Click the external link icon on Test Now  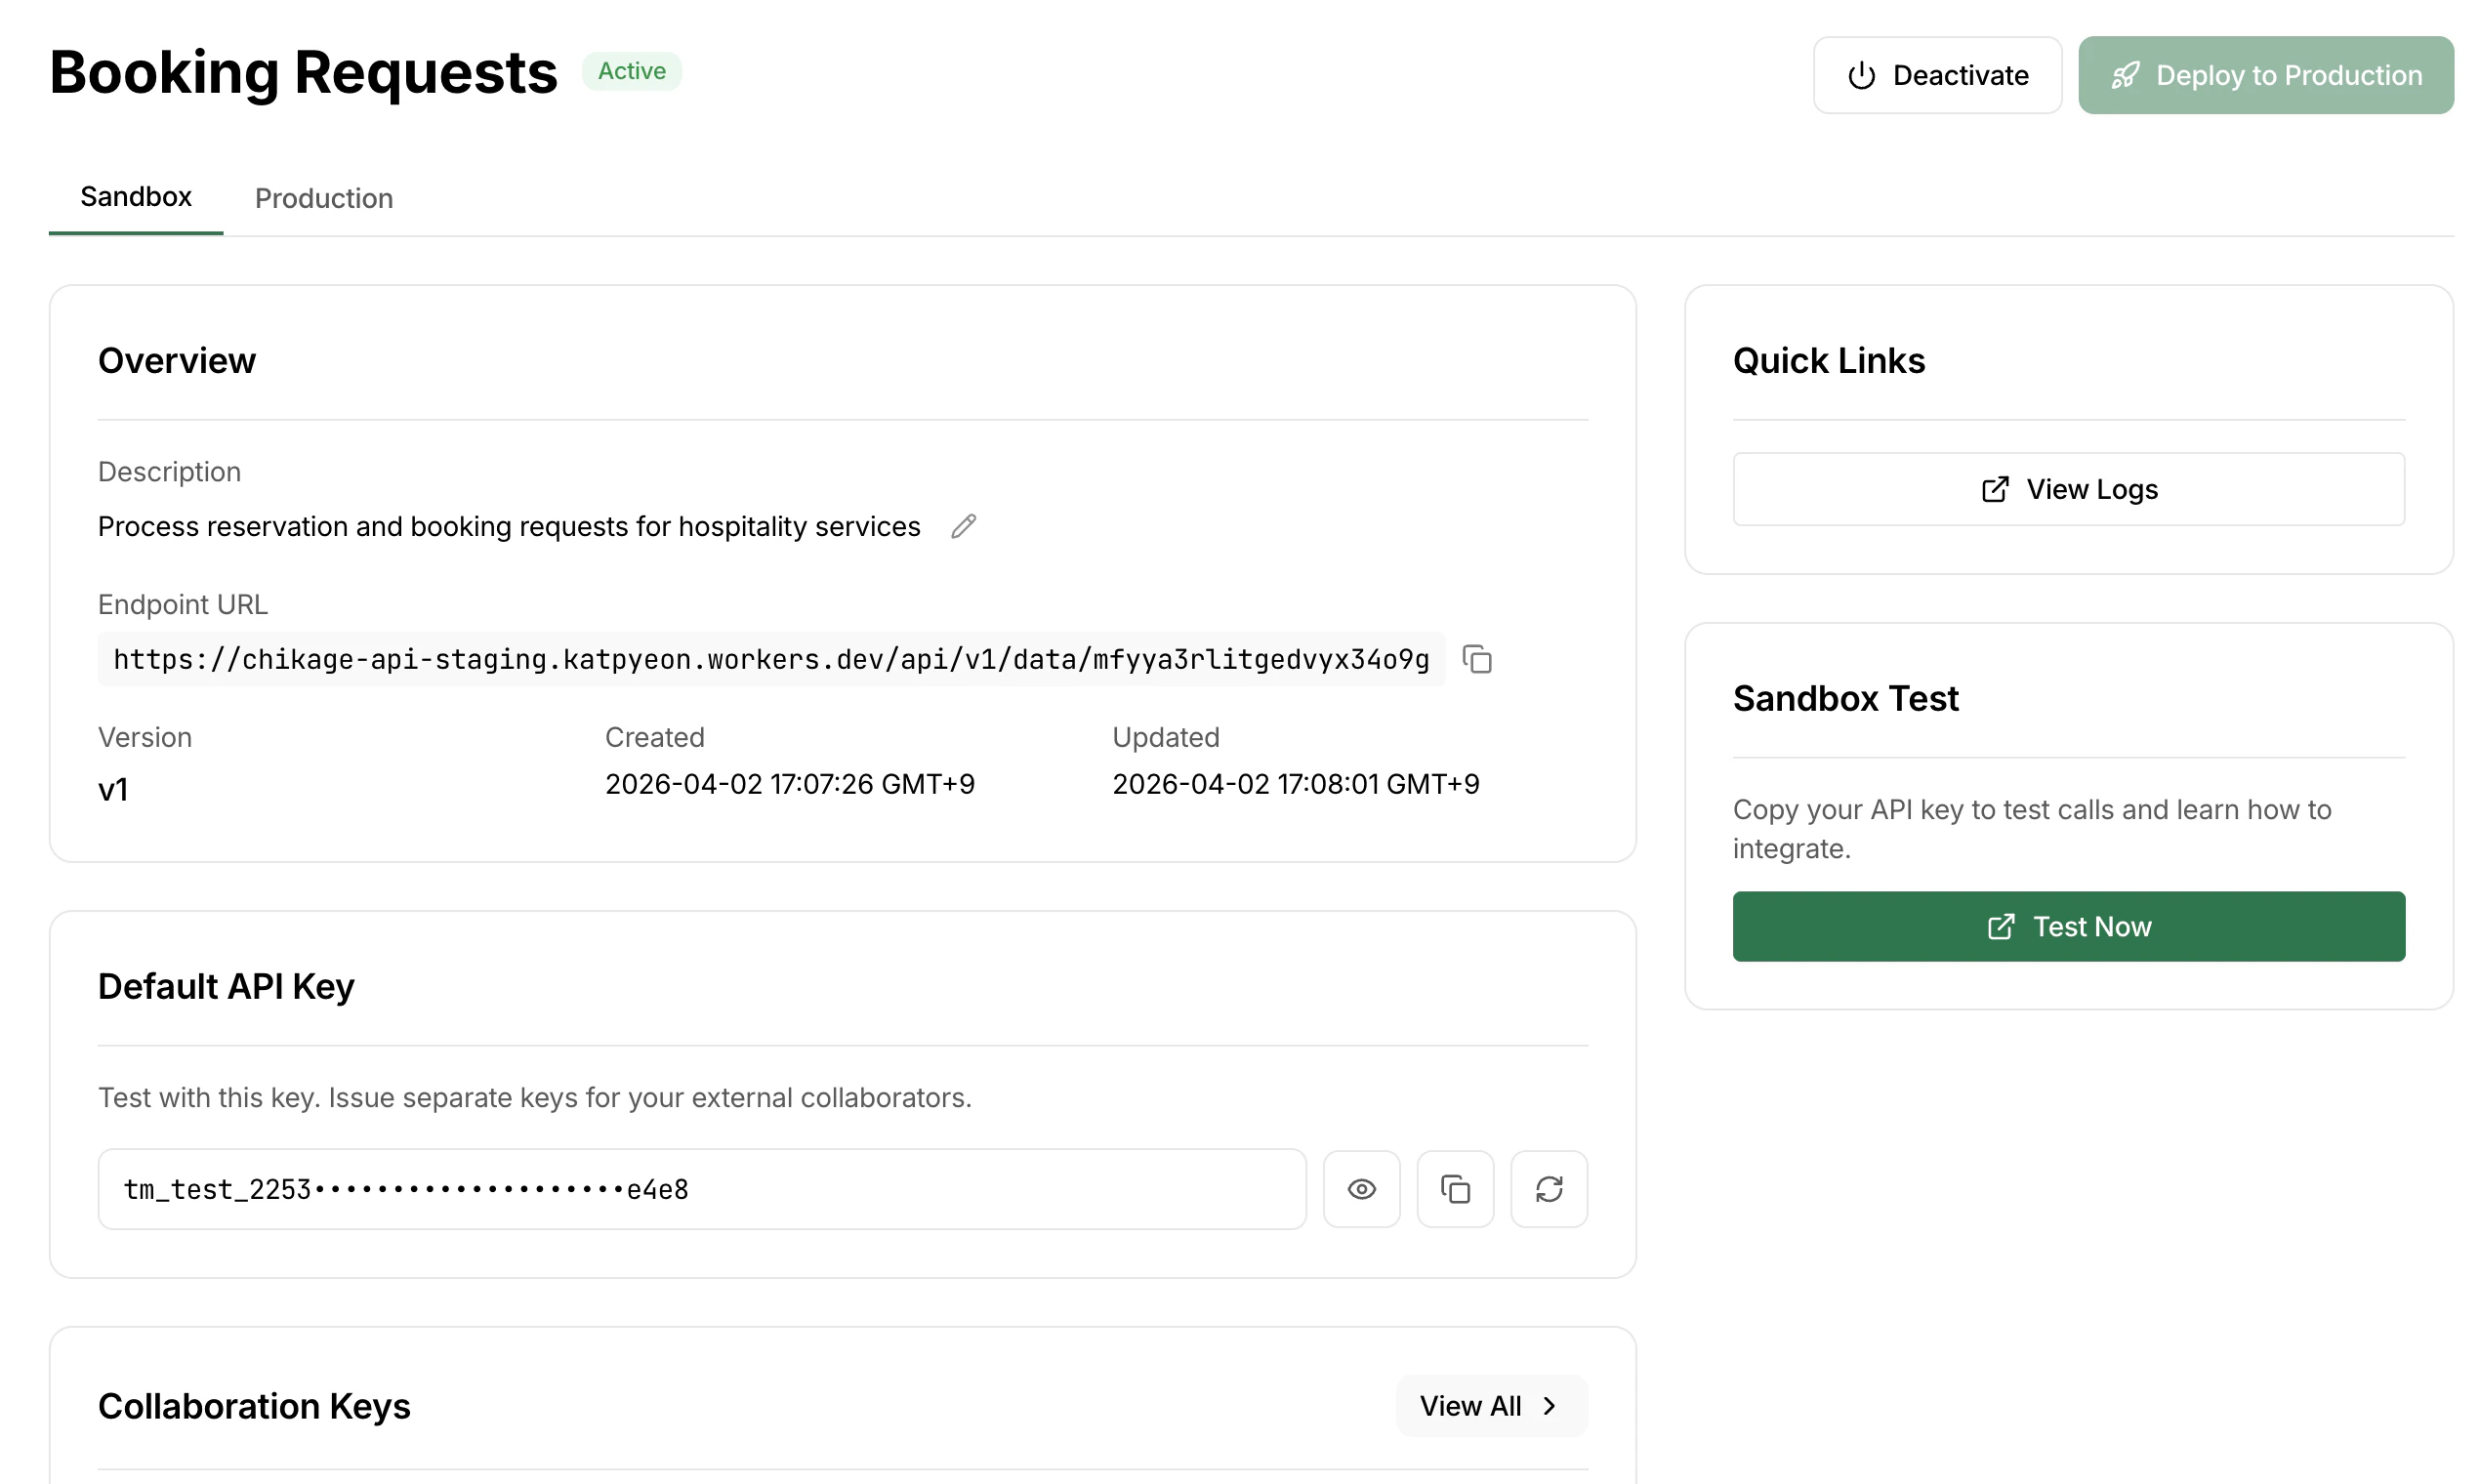(x=2000, y=926)
